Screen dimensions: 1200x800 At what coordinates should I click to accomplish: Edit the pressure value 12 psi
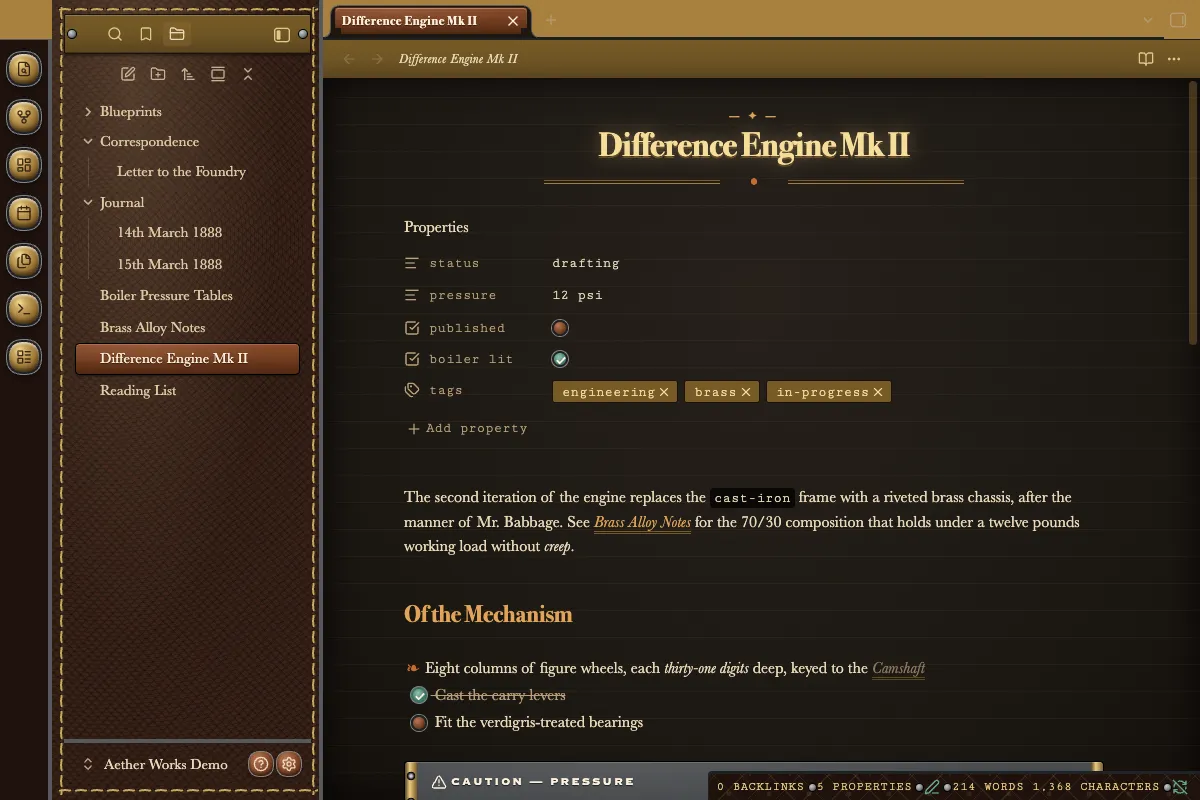pos(577,295)
